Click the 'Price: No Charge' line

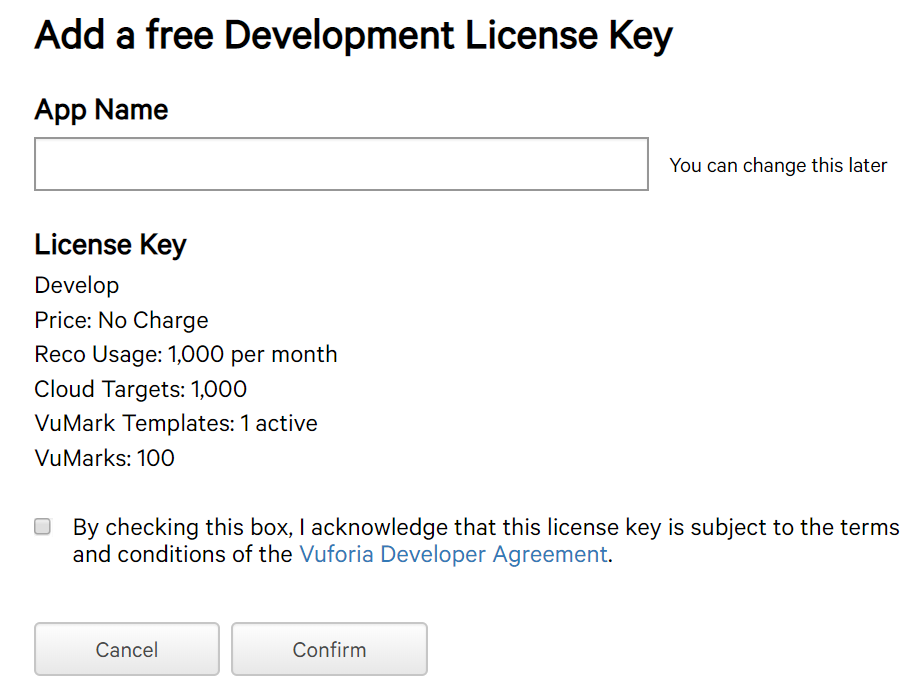[121, 321]
